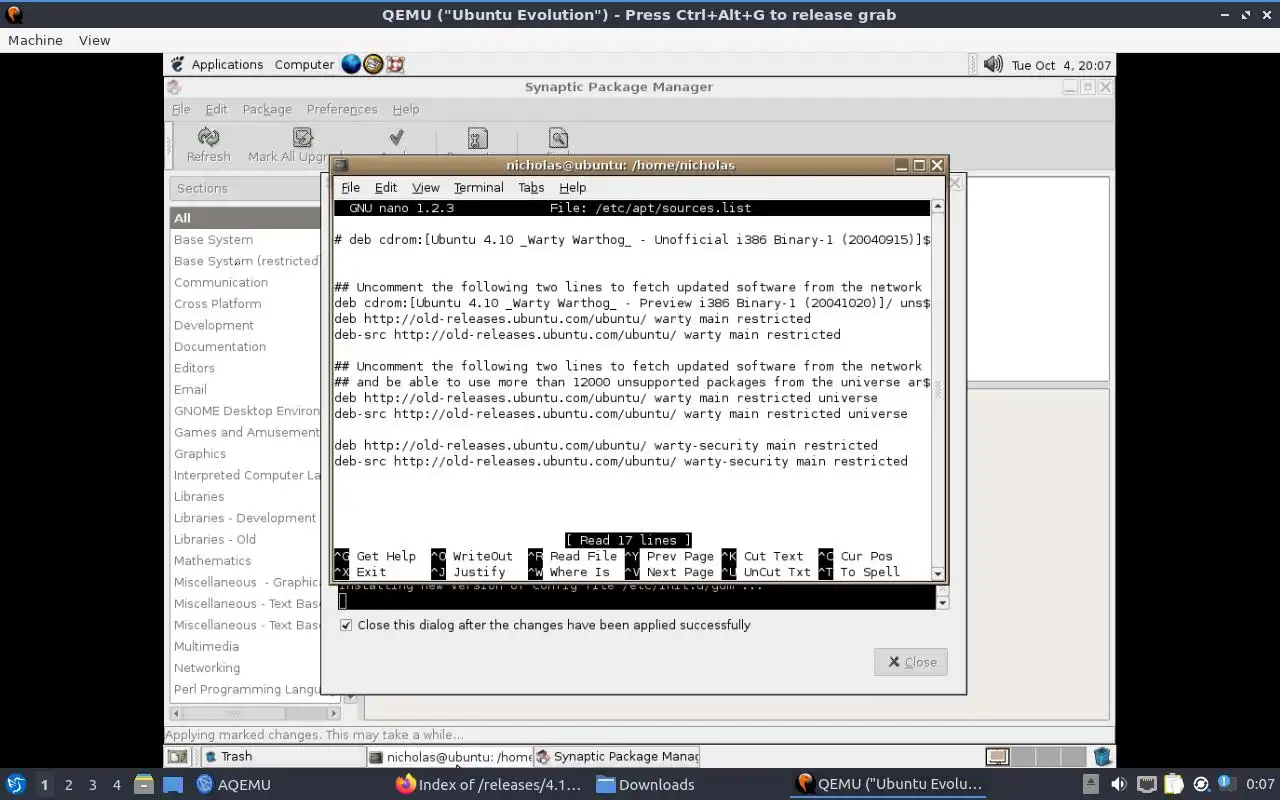The image size is (1280, 800).
Task: Click the sections list left scroll arrow
Action: click(176, 713)
